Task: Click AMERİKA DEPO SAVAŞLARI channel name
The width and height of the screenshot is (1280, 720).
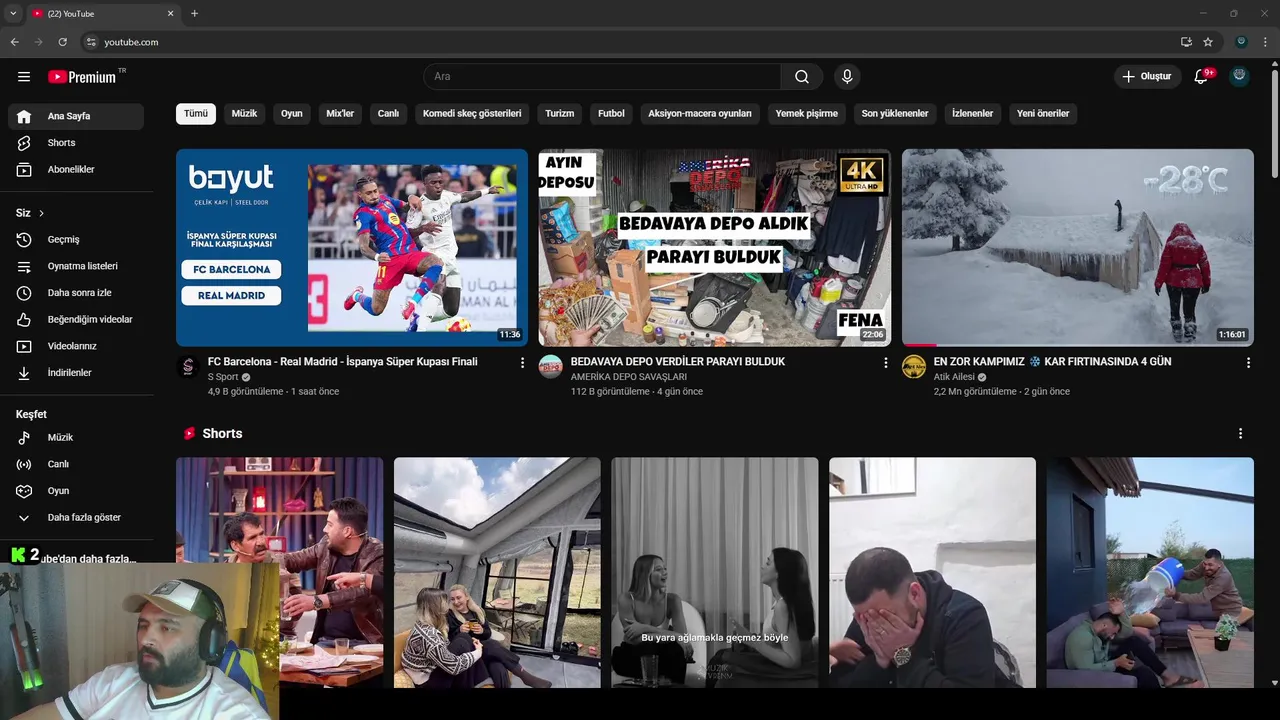Action: pos(629,377)
